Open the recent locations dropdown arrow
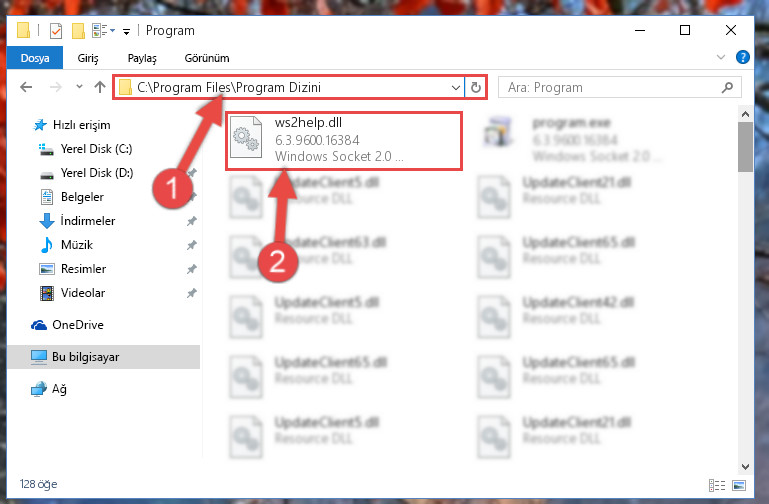The height and width of the screenshot is (504, 769). 79,87
